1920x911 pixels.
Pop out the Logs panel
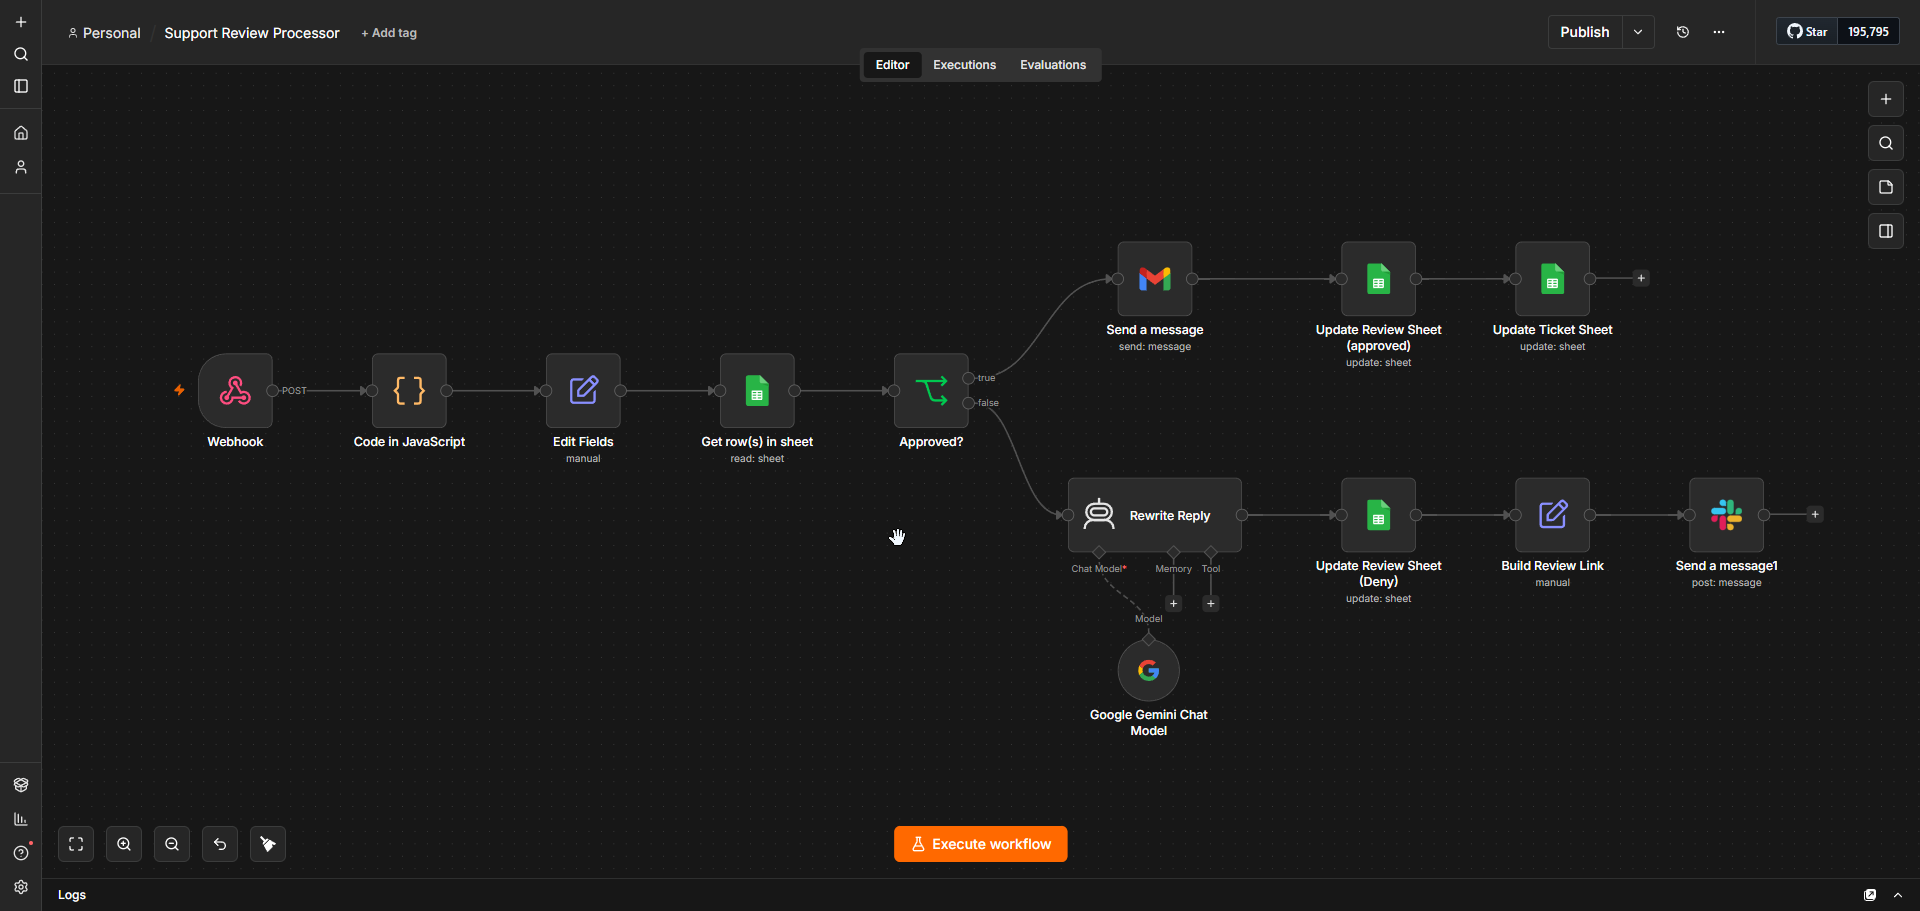click(1870, 895)
